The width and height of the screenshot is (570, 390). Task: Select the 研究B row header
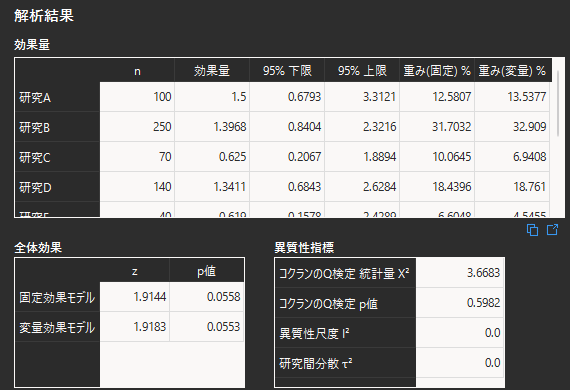click(57, 127)
